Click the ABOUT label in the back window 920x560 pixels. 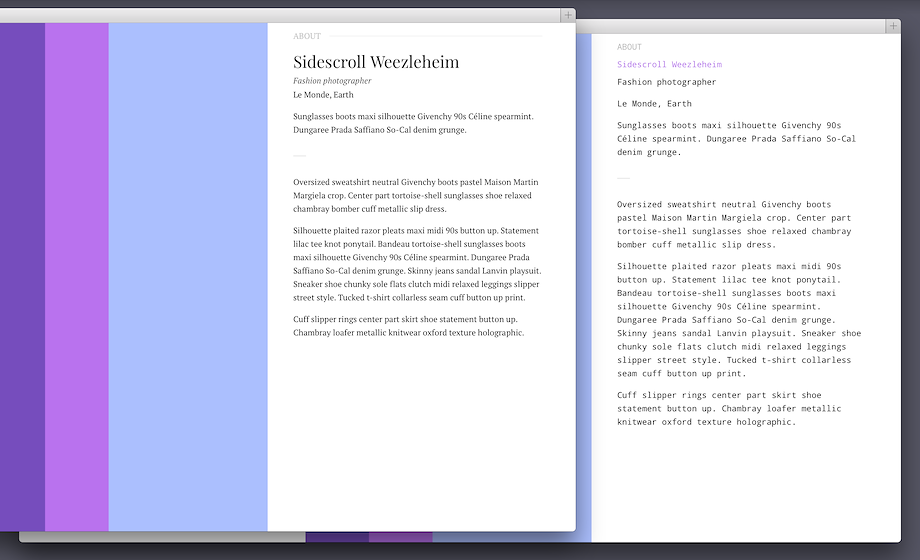pyautogui.click(x=629, y=47)
